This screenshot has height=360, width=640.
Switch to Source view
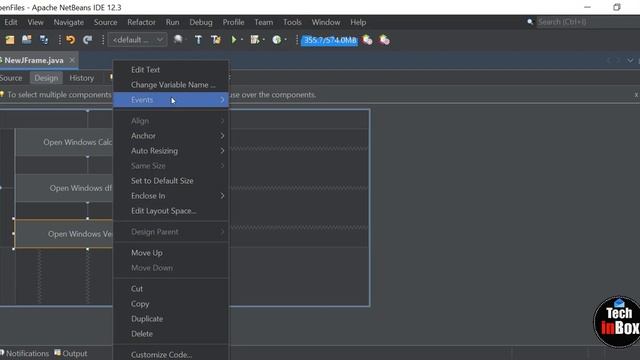click(x=11, y=78)
